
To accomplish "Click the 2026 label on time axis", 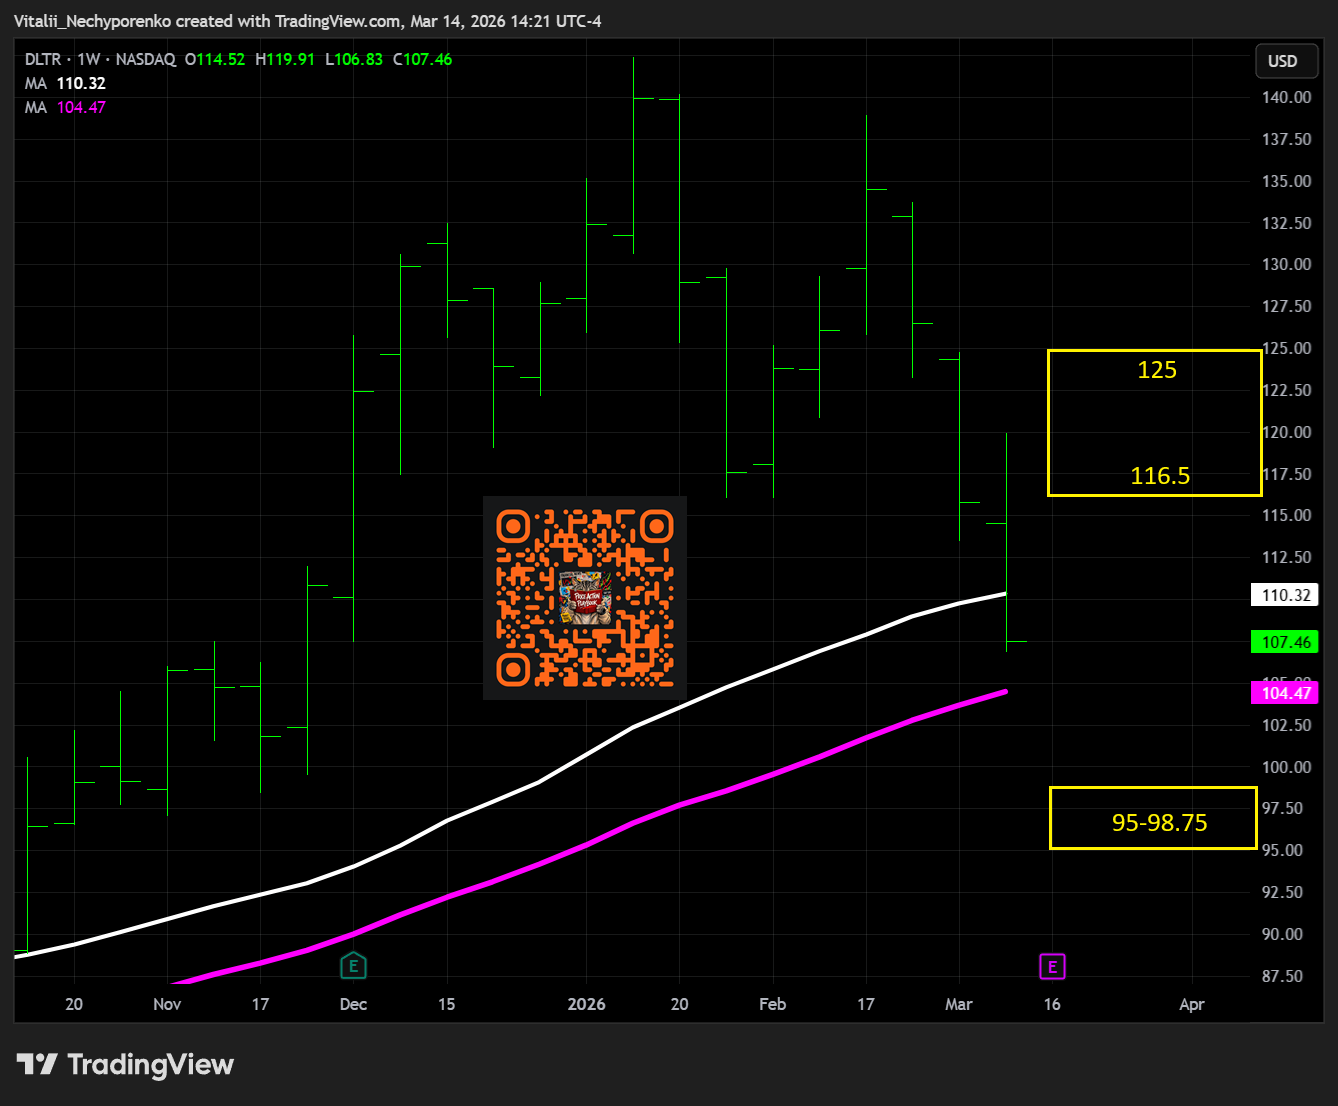I will pos(586,1004).
